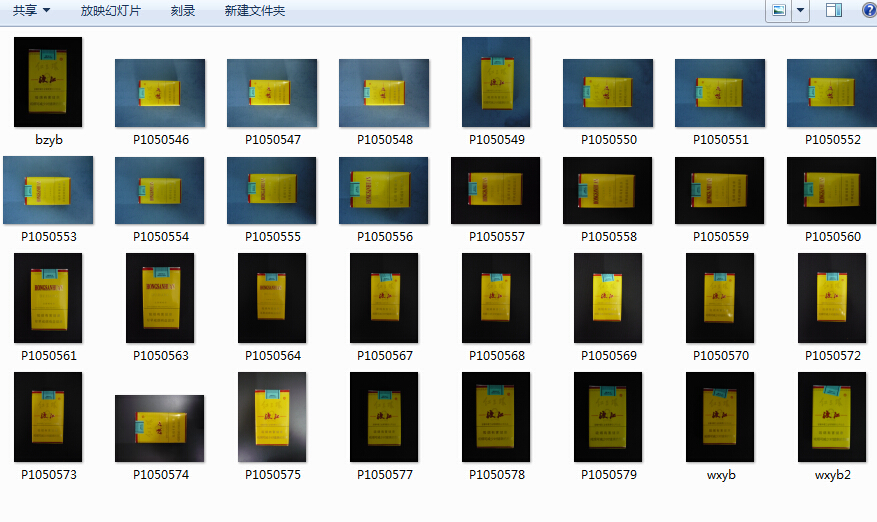This screenshot has width=877, height=522.
Task: Select thumbnail P1050573
Action: [x=48, y=417]
